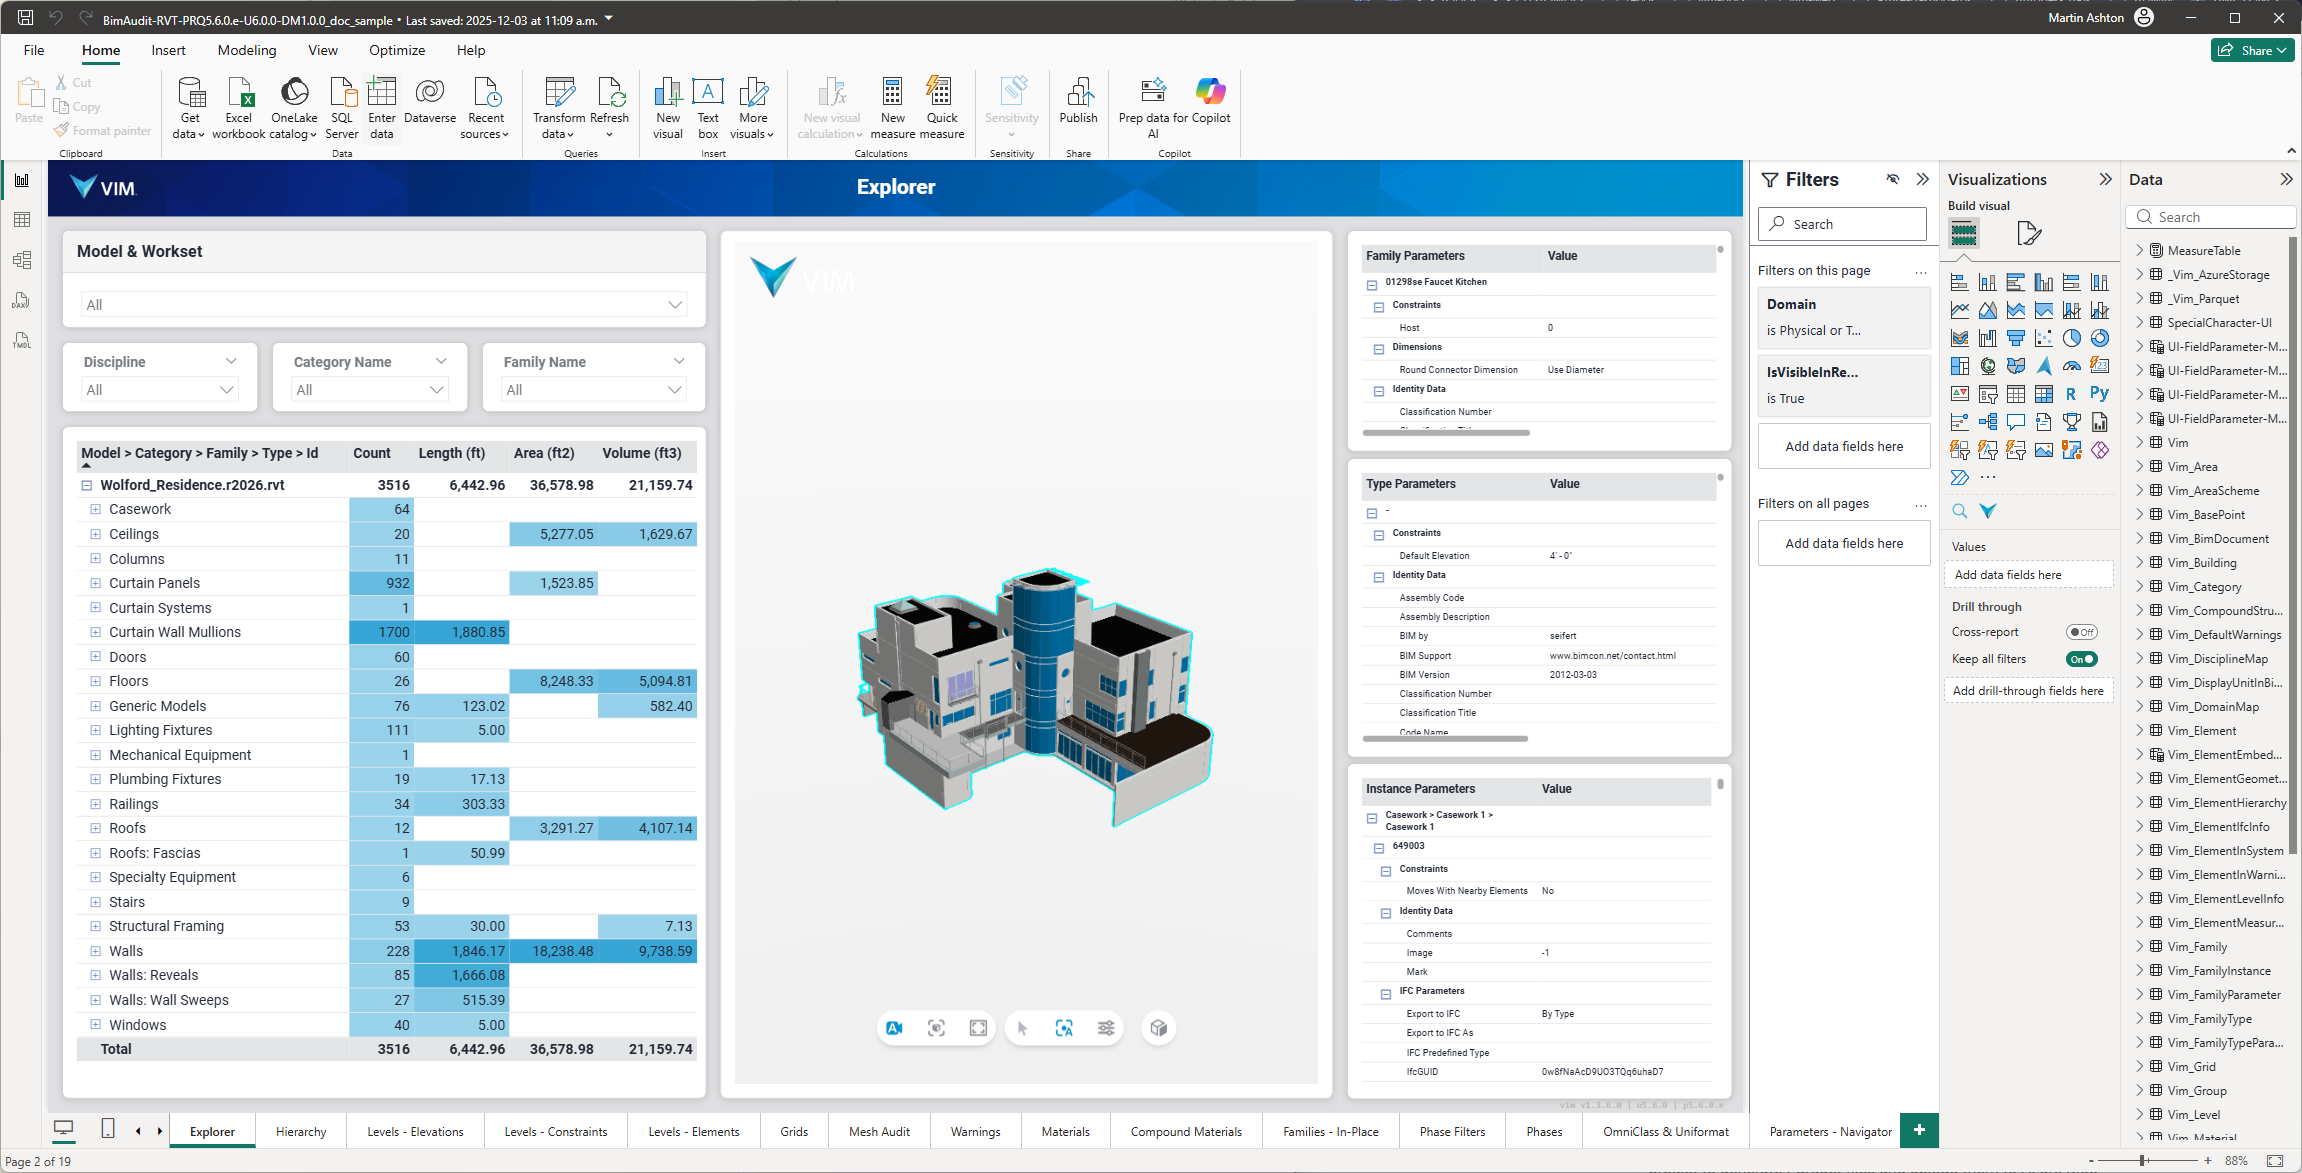Click the zoom slider in status bar
2302x1173 pixels.
[2143, 1161]
